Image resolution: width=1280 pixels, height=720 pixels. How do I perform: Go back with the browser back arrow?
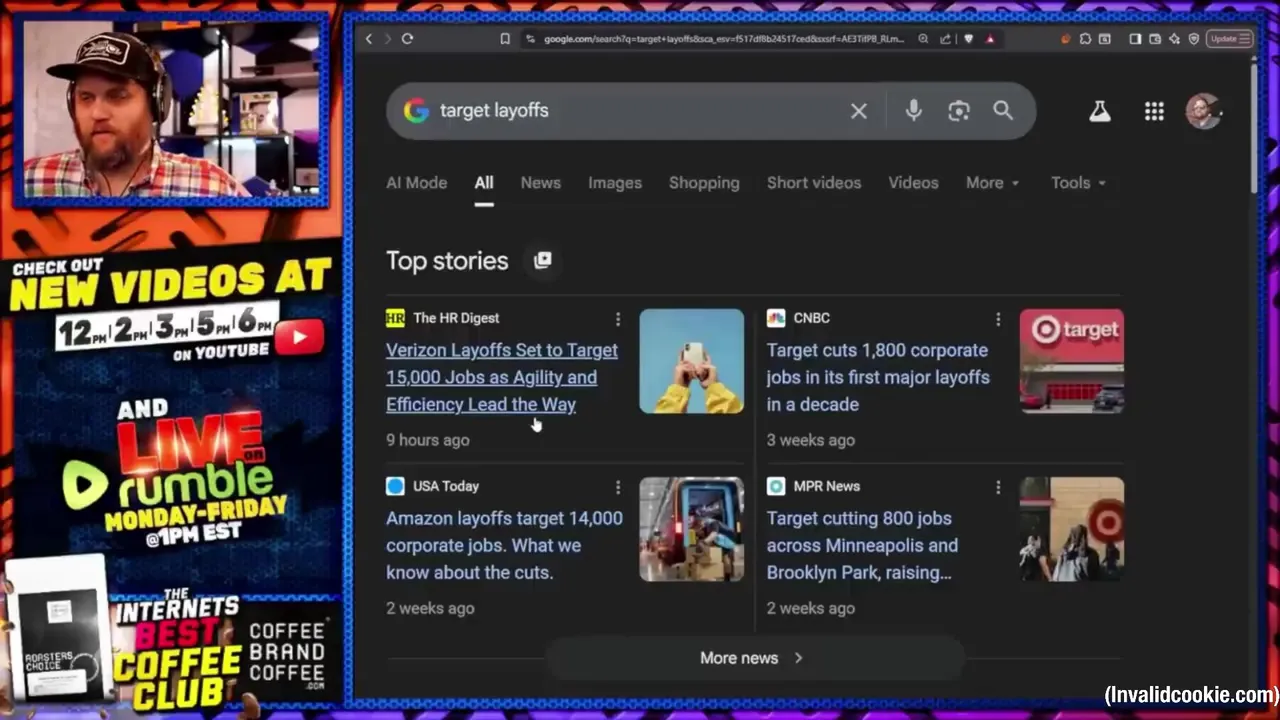368,39
